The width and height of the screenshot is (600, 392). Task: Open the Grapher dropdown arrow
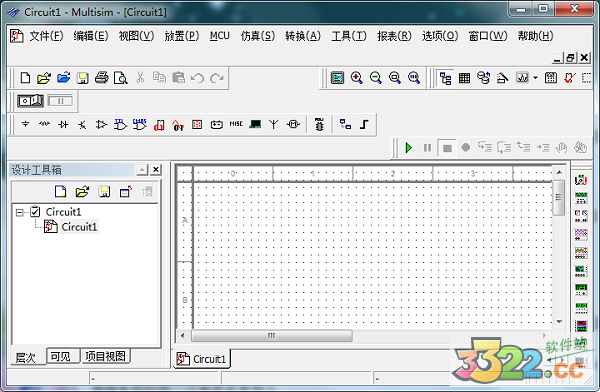(535, 78)
